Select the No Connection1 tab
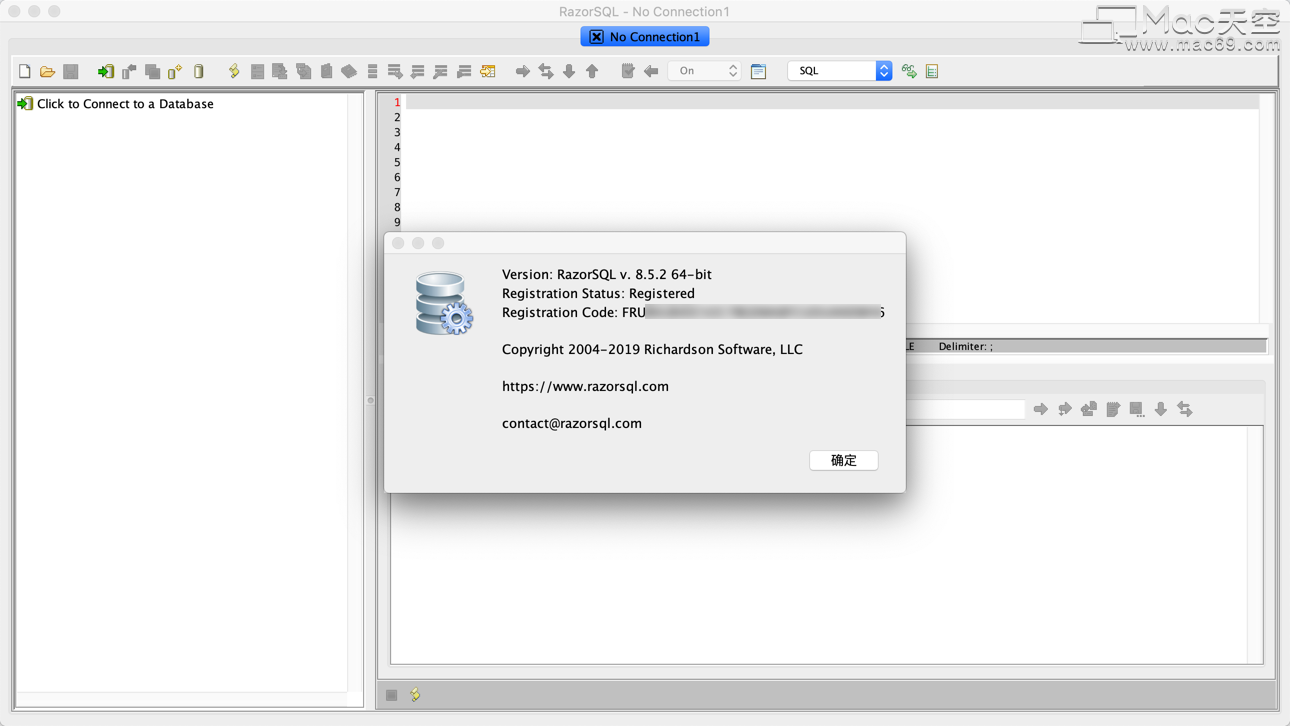Image resolution: width=1290 pixels, height=726 pixels. 645,37
